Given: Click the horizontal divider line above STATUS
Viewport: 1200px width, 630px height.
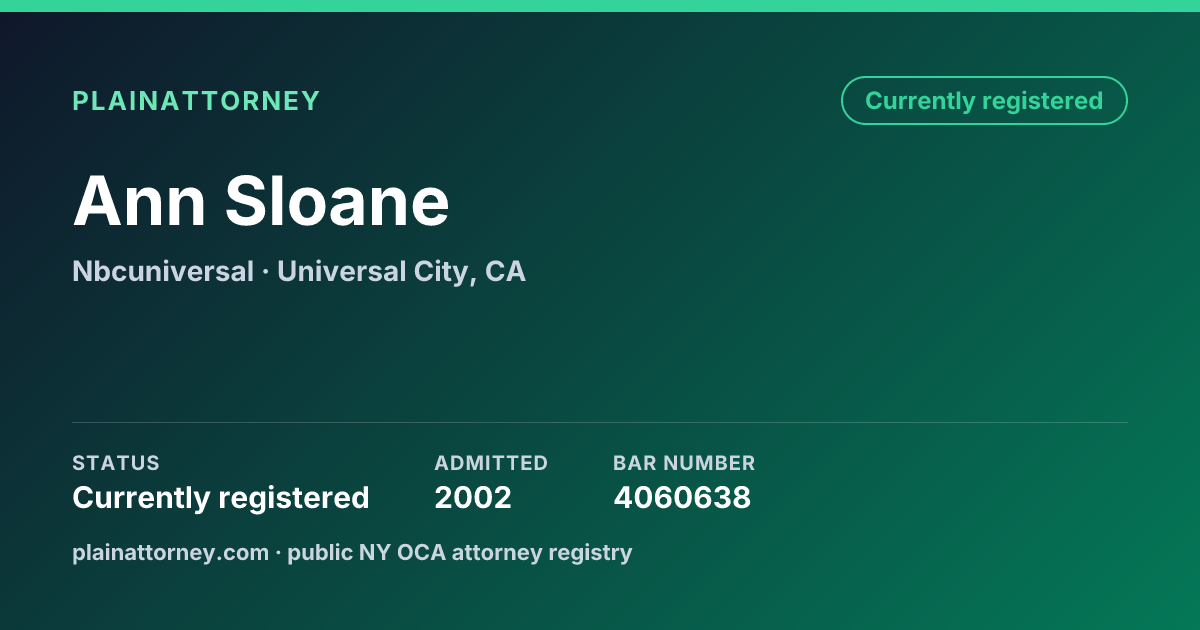Looking at the screenshot, I should (x=600, y=422).
